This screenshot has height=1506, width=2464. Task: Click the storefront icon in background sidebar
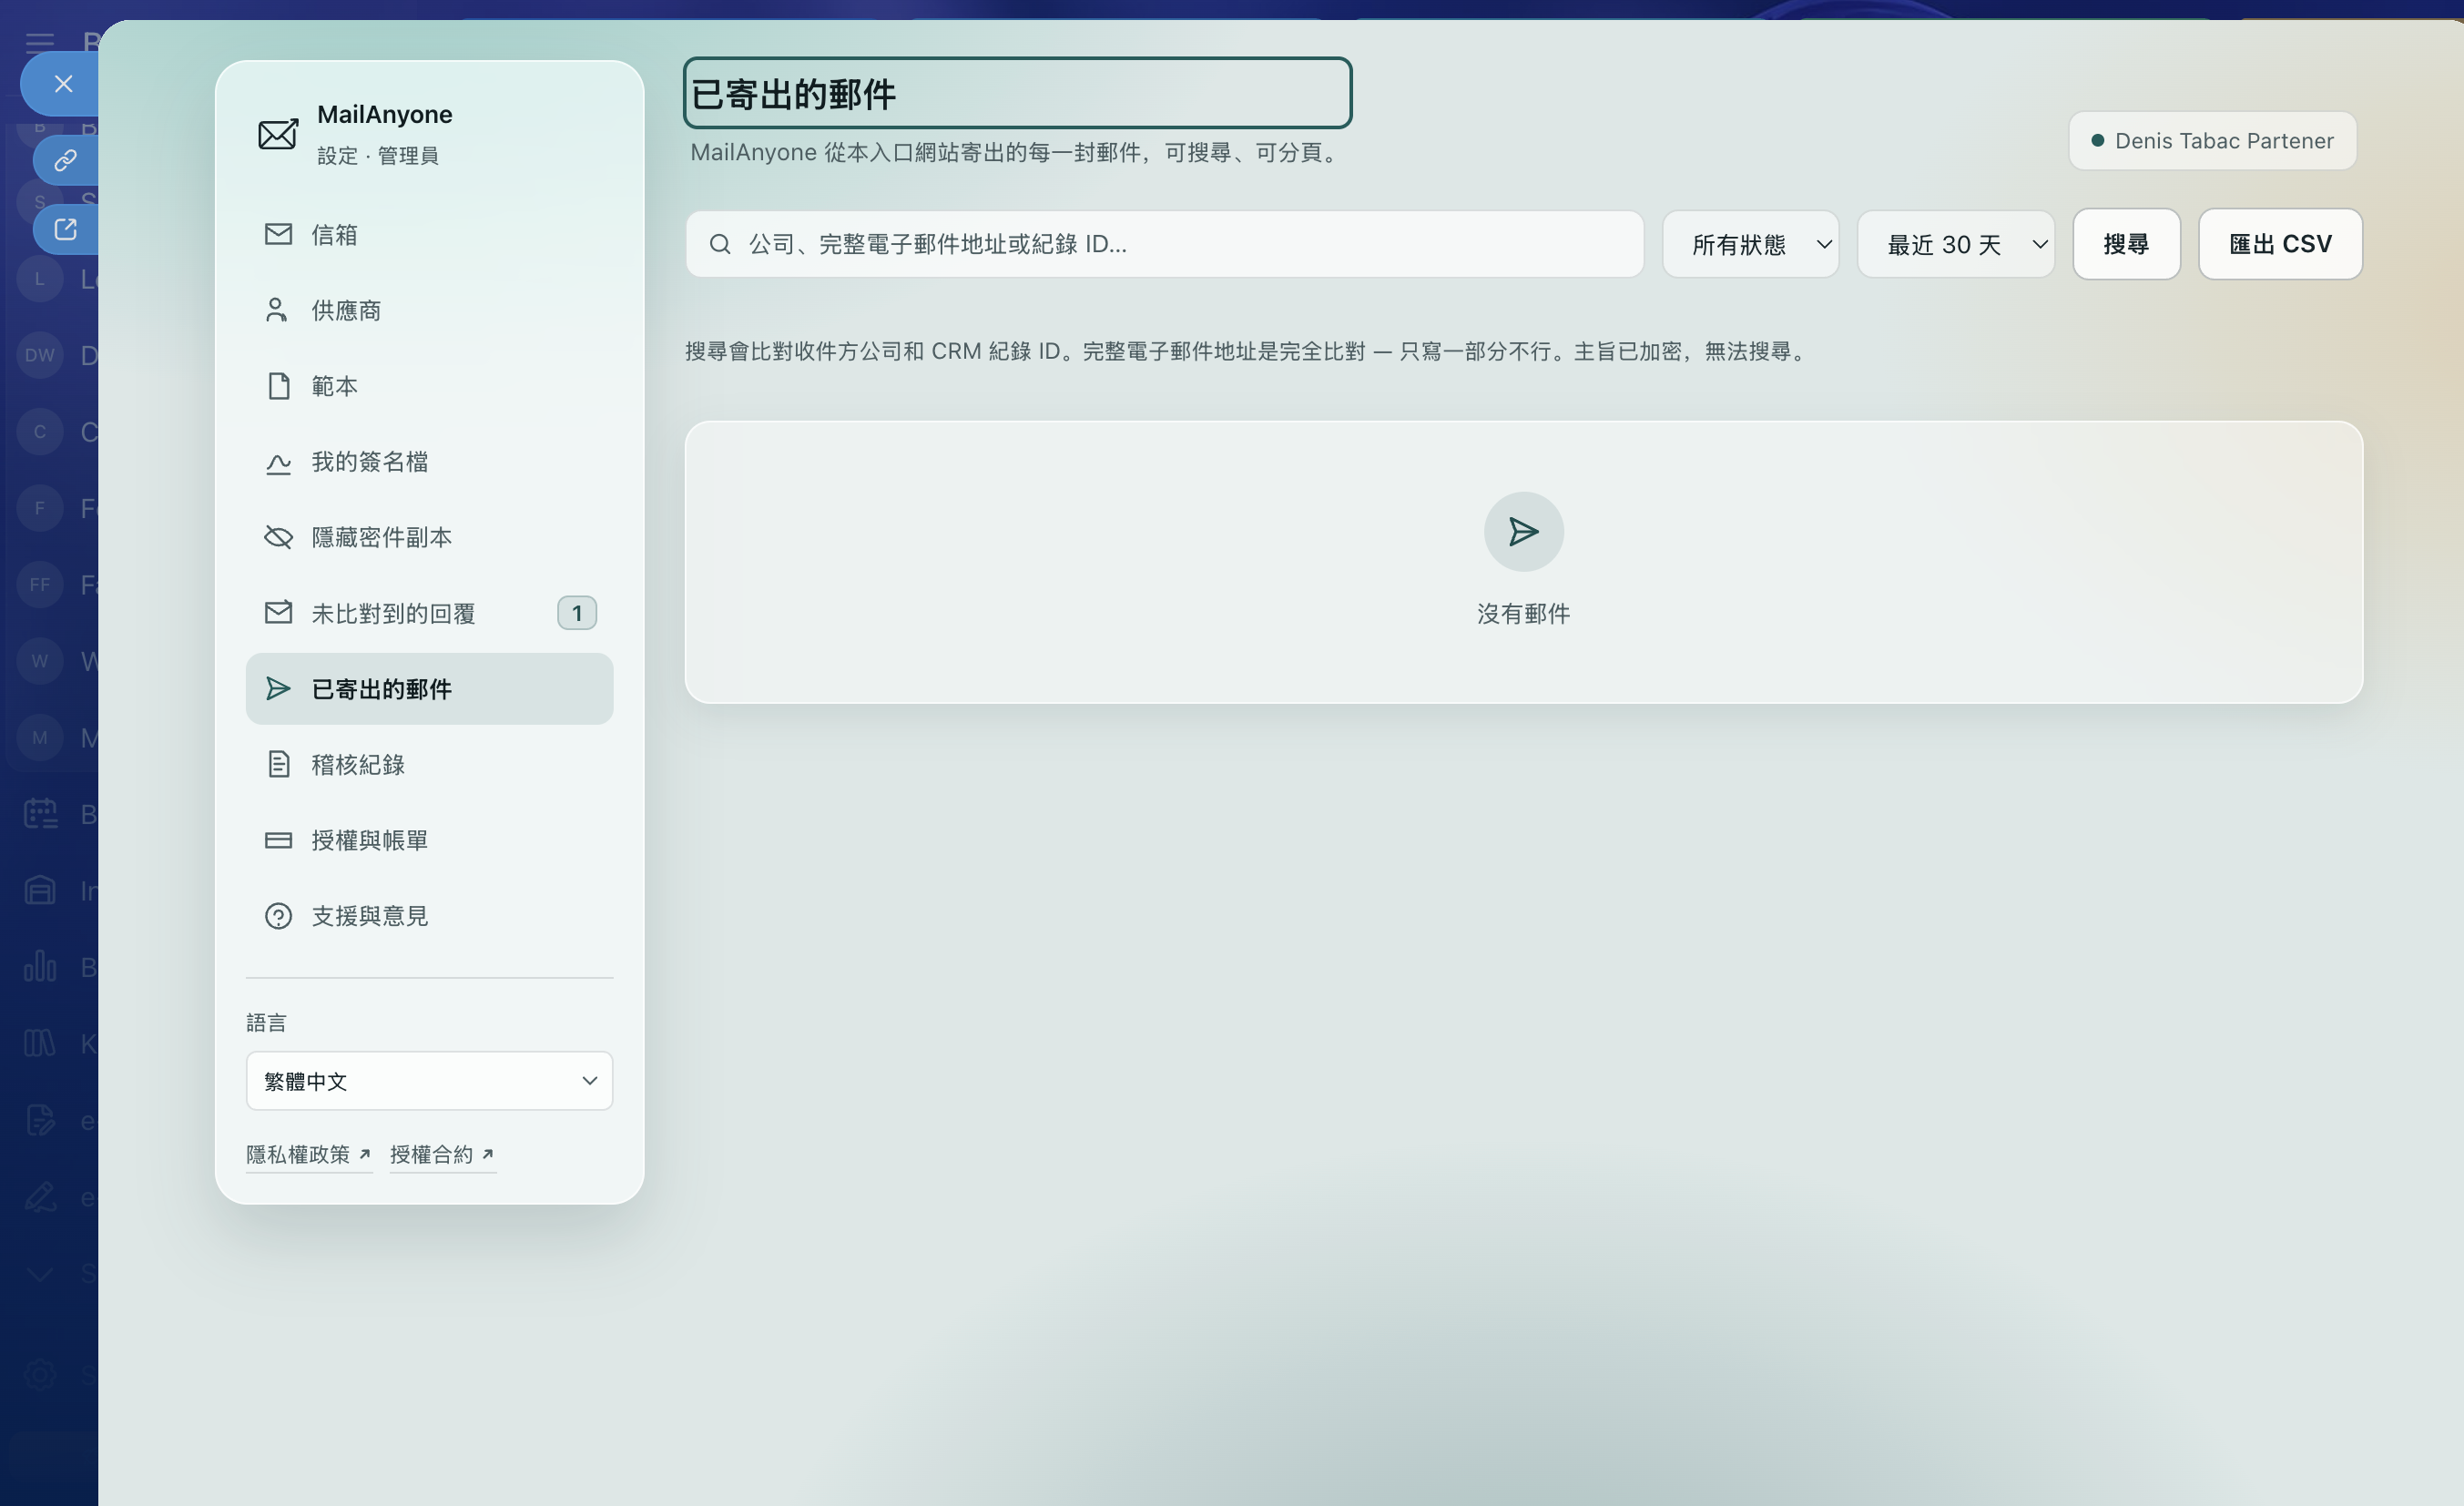[40, 890]
